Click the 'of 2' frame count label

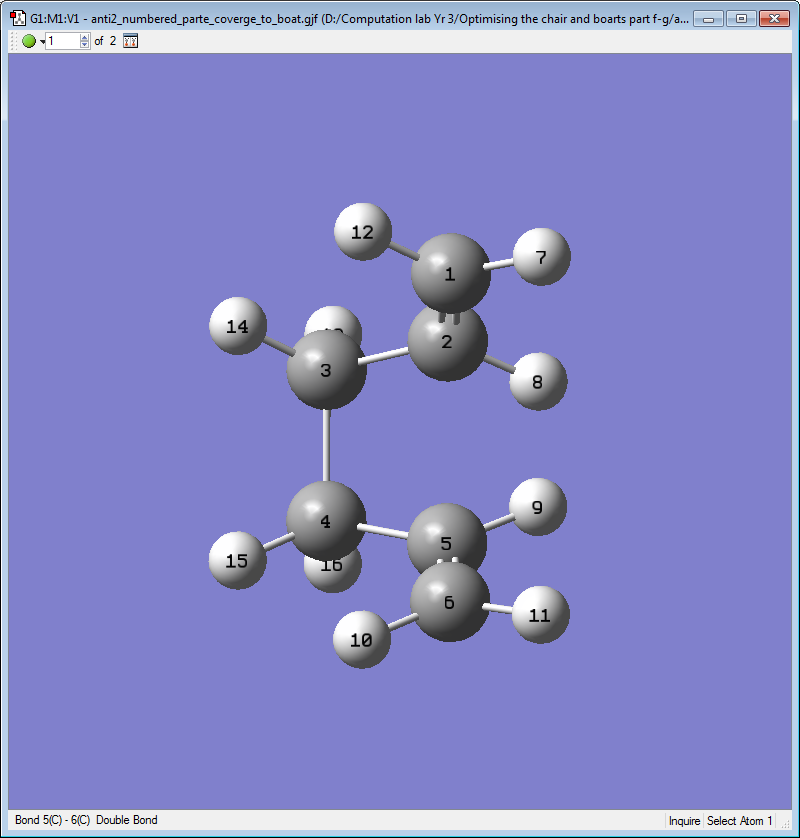point(105,41)
